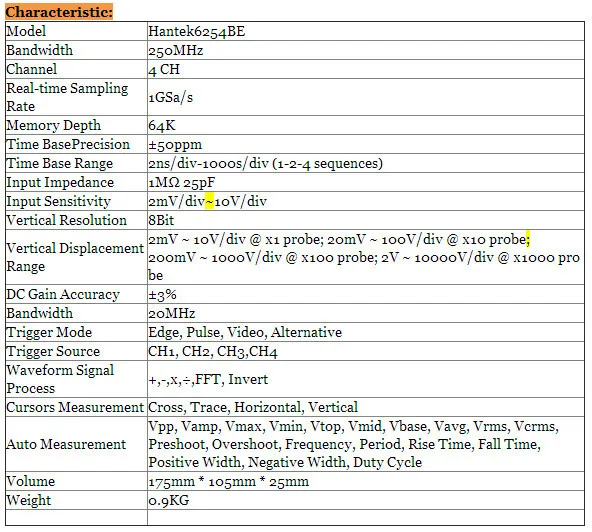Viewport: 592px width, 532px height.
Task: Click the '64K' value
Action: pos(162,125)
